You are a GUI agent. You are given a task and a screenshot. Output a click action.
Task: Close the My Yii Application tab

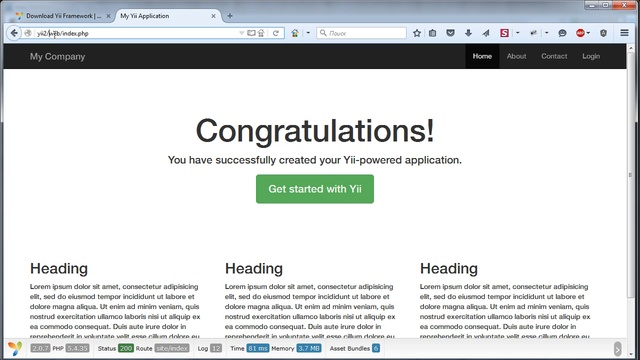[213, 16]
